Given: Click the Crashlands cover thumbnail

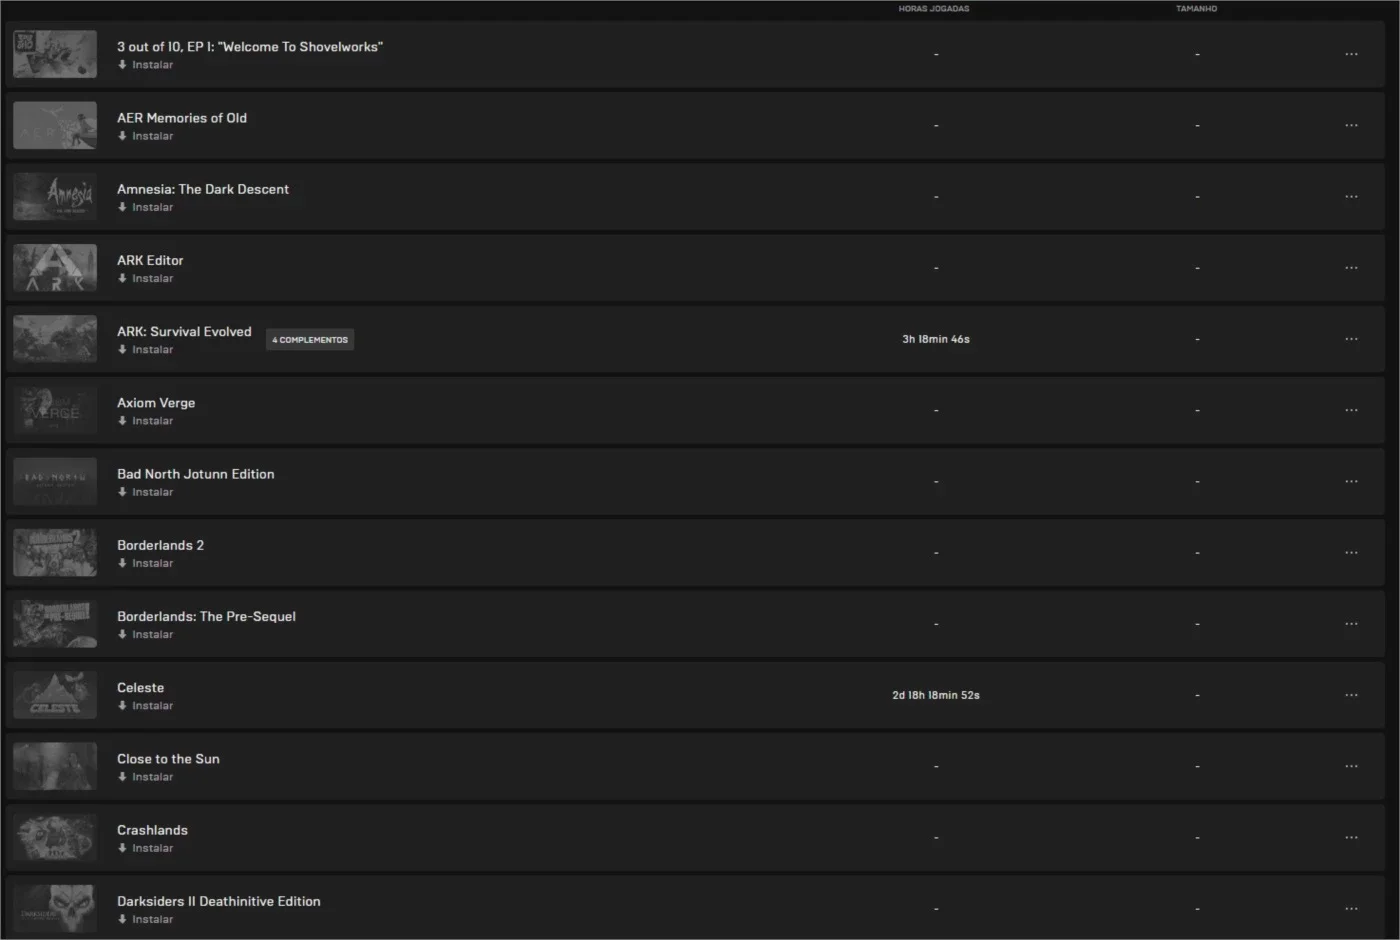Looking at the screenshot, I should pyautogui.click(x=55, y=837).
